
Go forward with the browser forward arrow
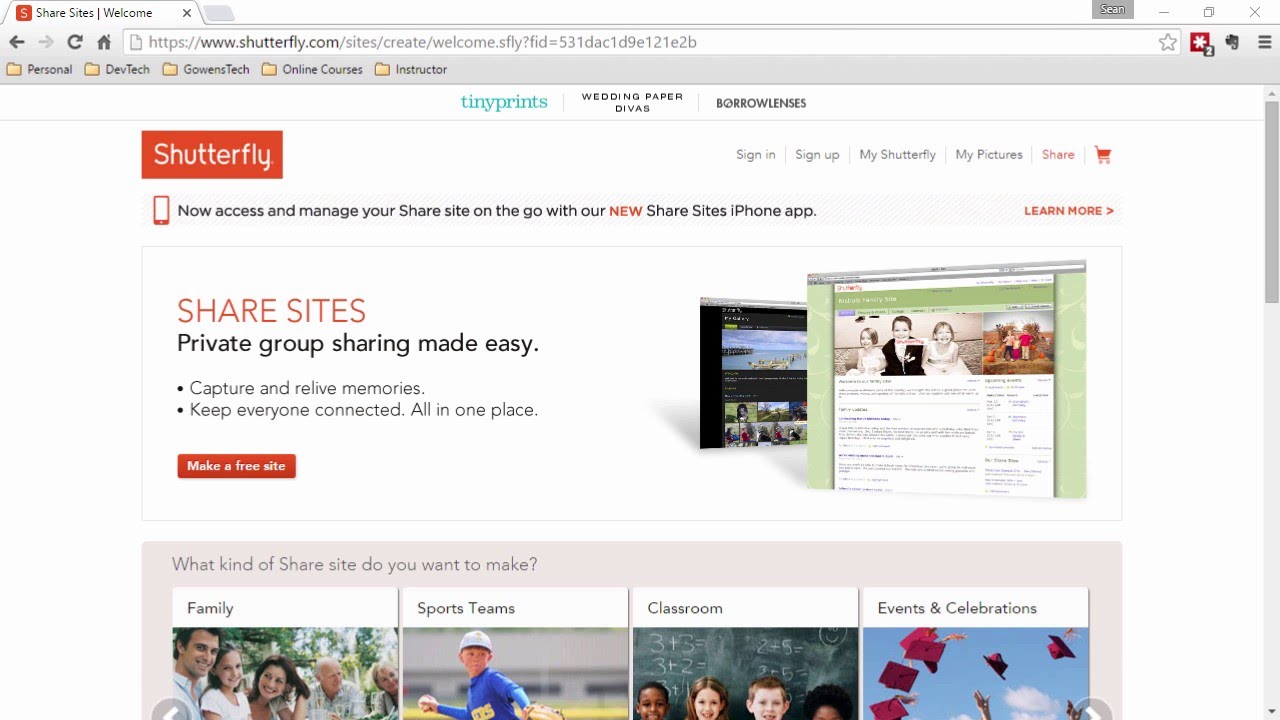coord(46,42)
